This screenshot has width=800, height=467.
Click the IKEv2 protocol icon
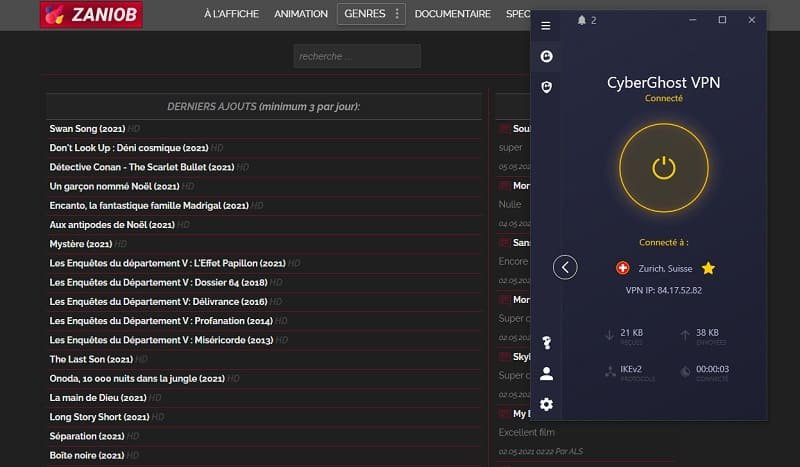(610, 372)
